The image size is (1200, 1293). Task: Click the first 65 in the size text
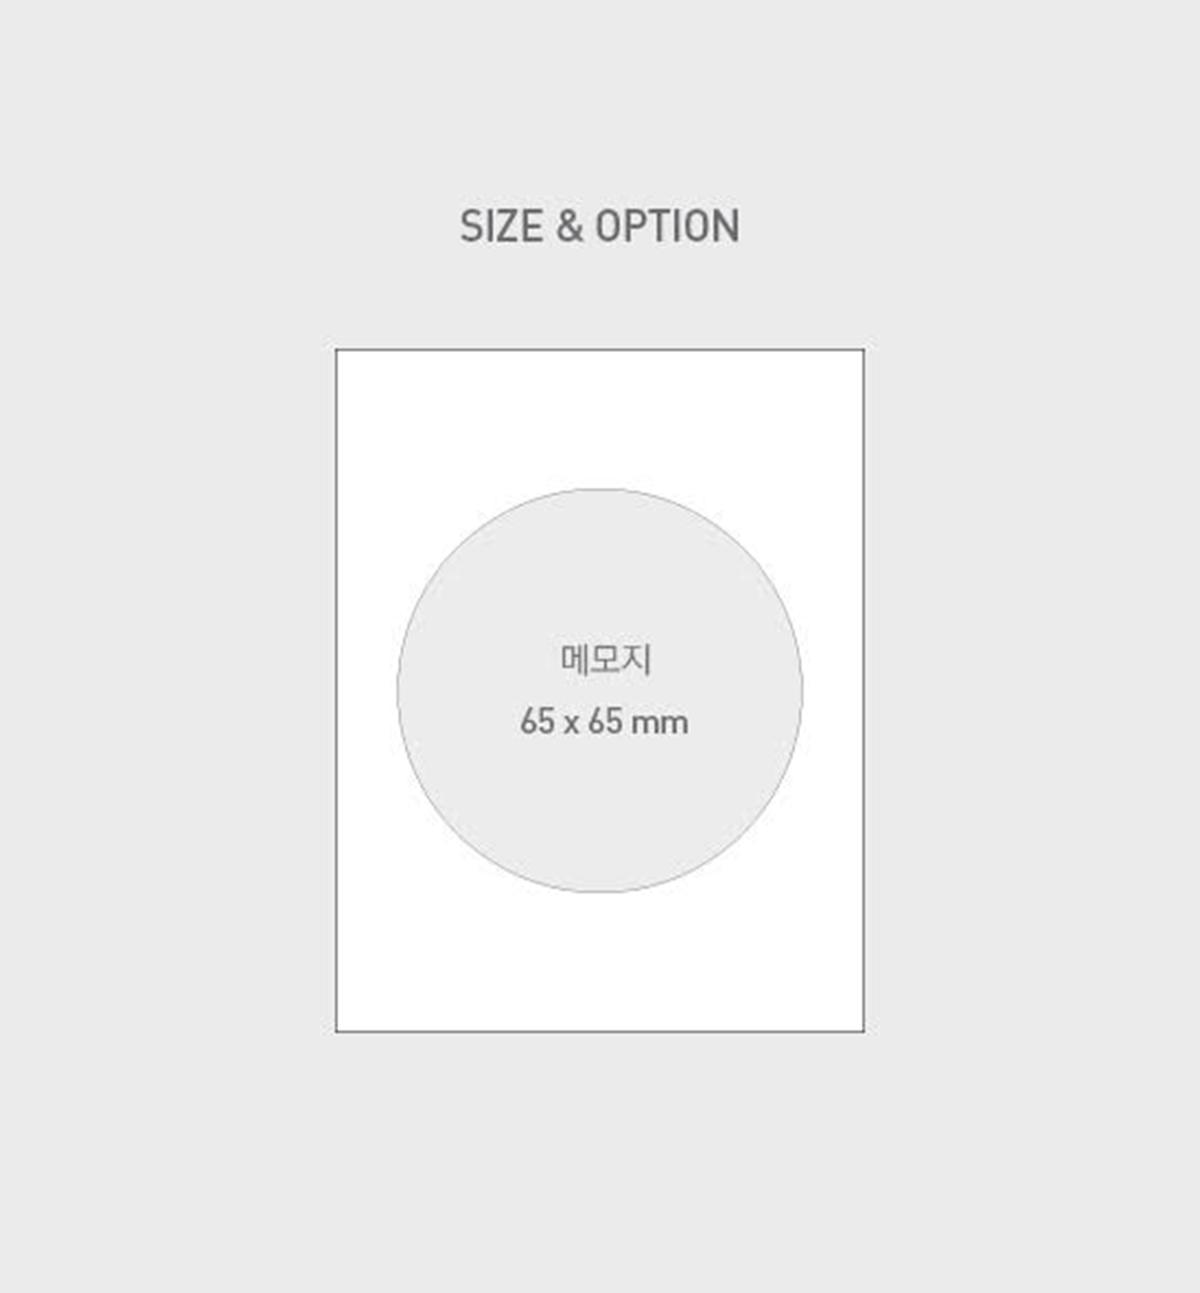(x=537, y=722)
